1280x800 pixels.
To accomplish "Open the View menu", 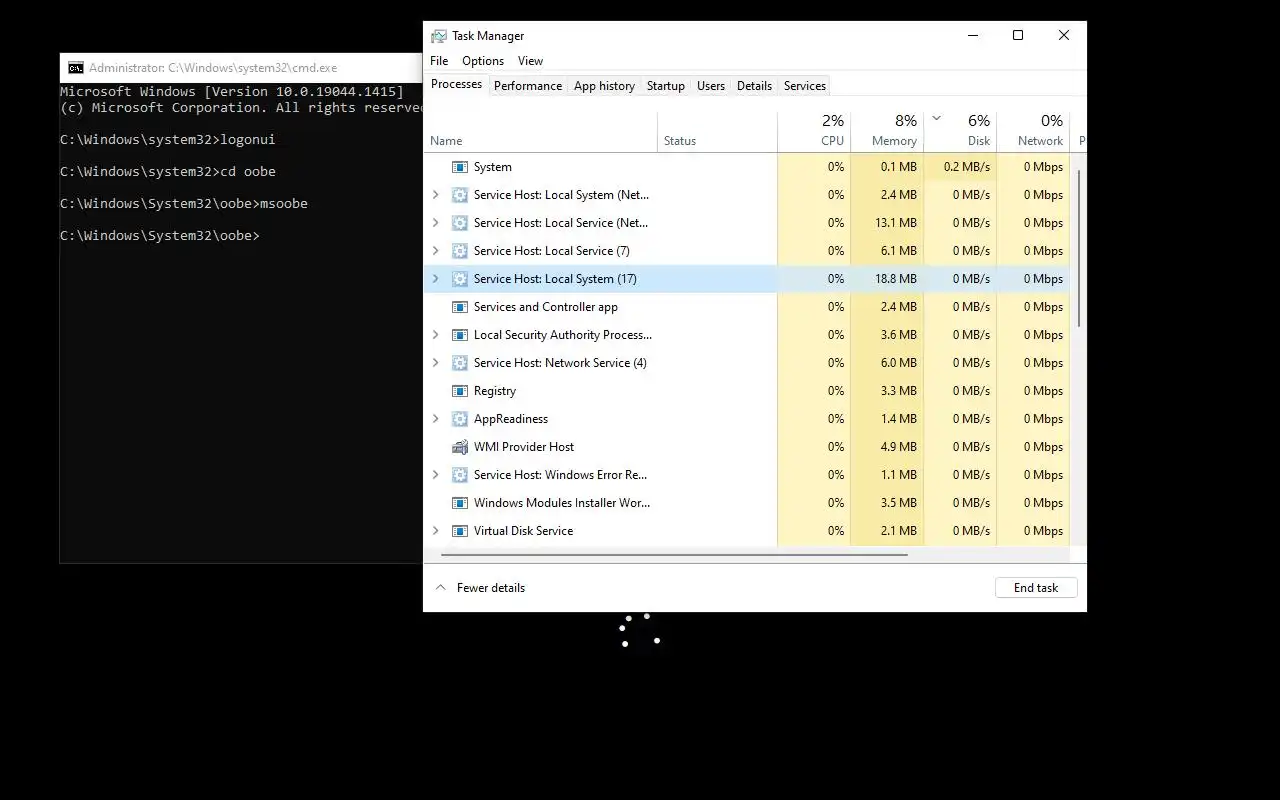I will [x=530, y=61].
